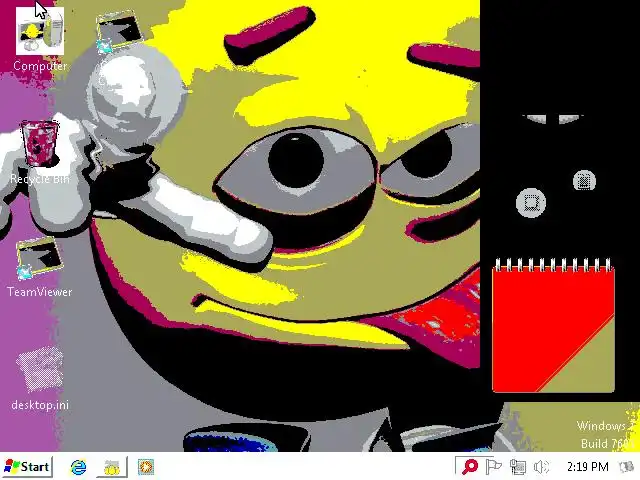640x480 pixels.
Task: Launch Windows Media Player from the taskbar
Action: [x=146, y=467]
